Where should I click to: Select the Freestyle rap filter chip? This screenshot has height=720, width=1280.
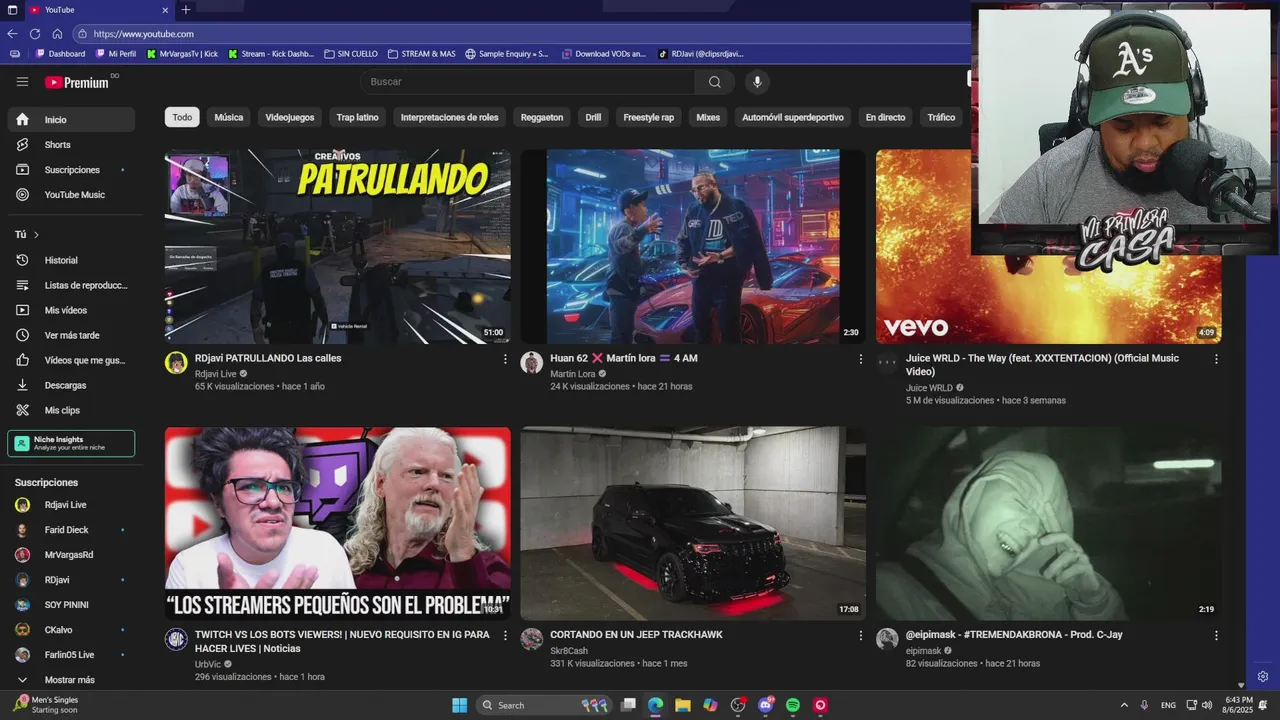(649, 118)
